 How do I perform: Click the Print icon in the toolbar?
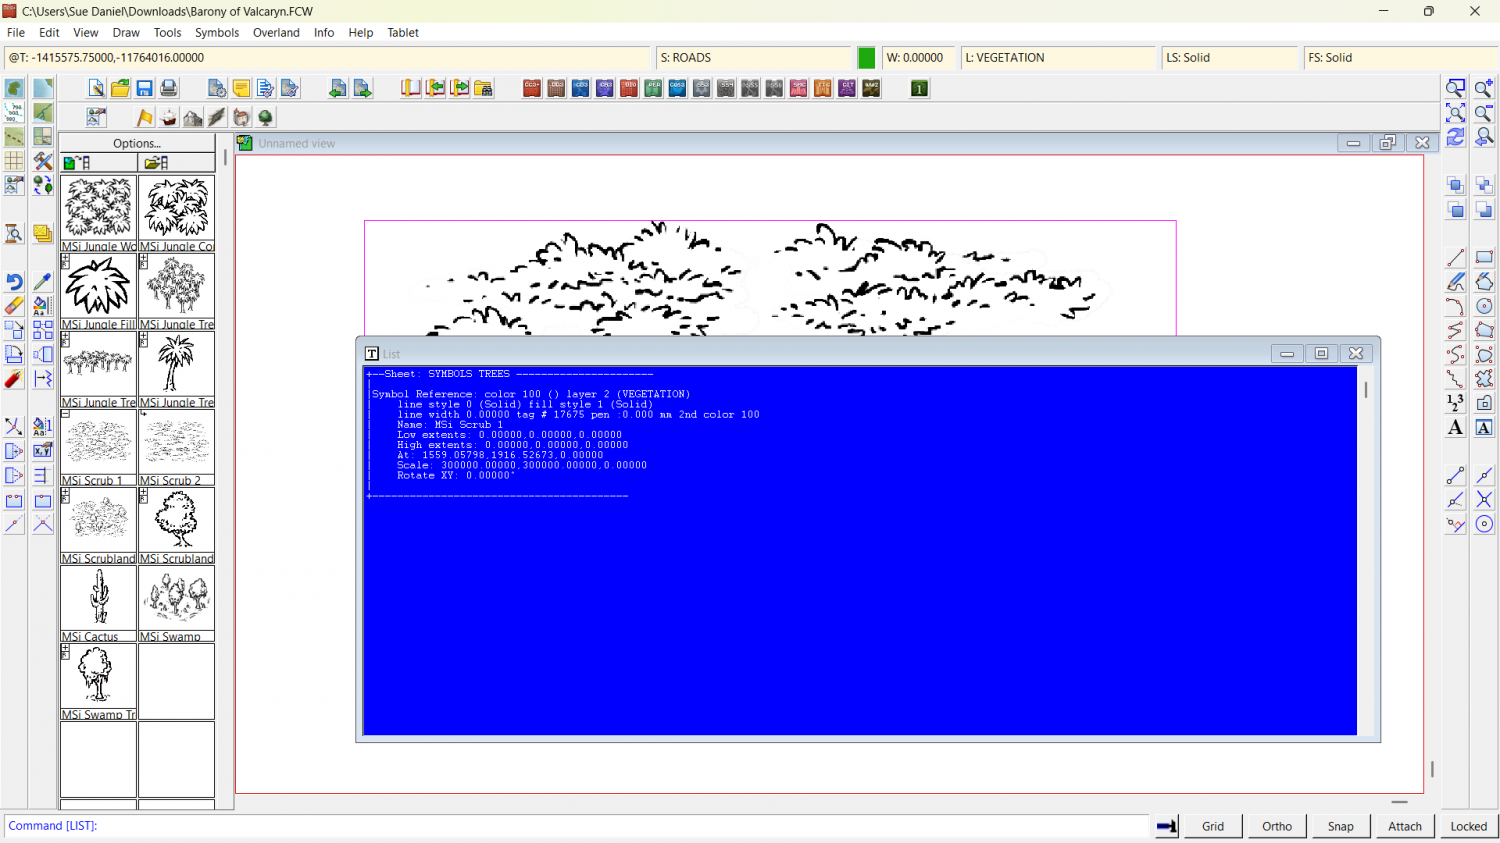click(168, 89)
